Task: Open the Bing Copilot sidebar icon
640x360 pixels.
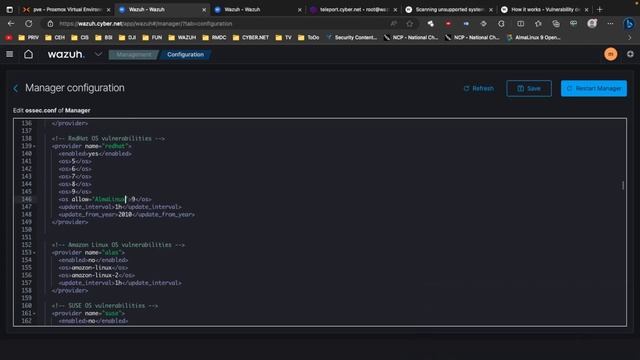Action: pos(629,24)
